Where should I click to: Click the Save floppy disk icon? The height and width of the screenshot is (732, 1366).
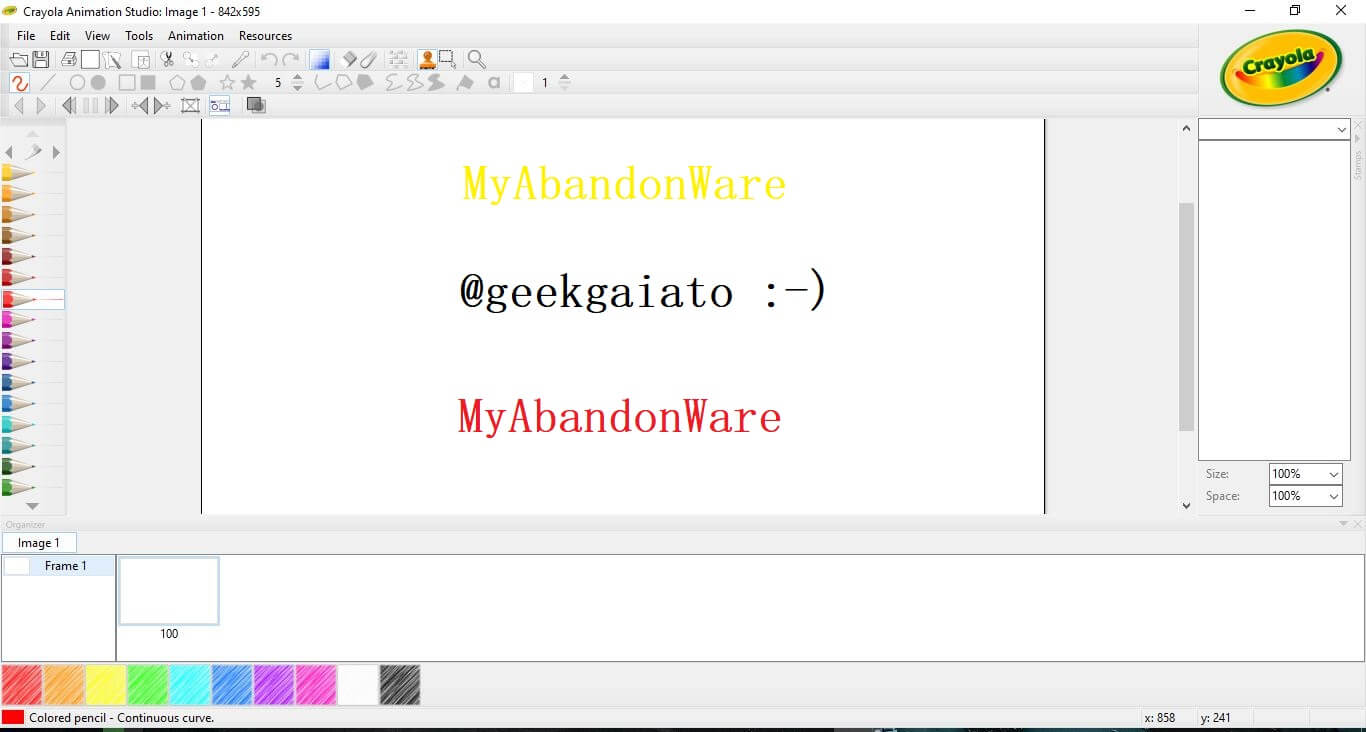click(x=41, y=60)
